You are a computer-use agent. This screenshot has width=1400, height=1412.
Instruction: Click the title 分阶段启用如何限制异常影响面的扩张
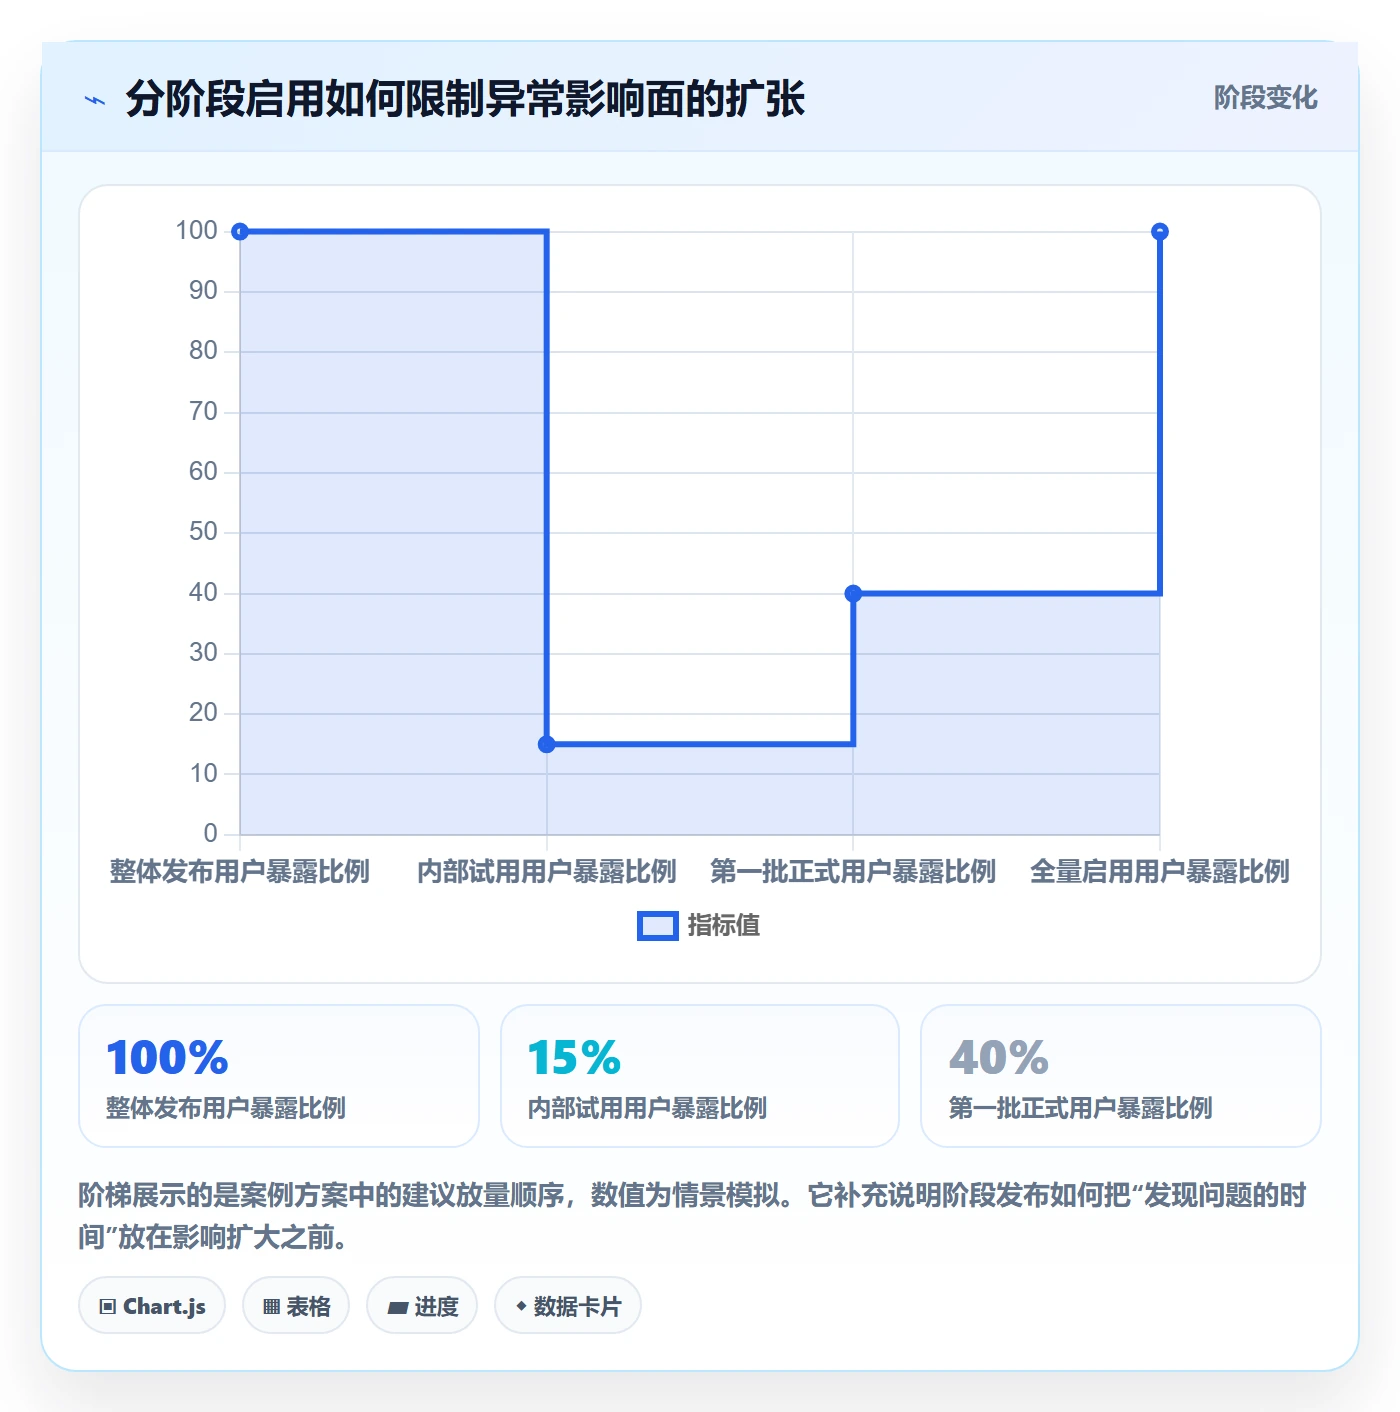[465, 99]
